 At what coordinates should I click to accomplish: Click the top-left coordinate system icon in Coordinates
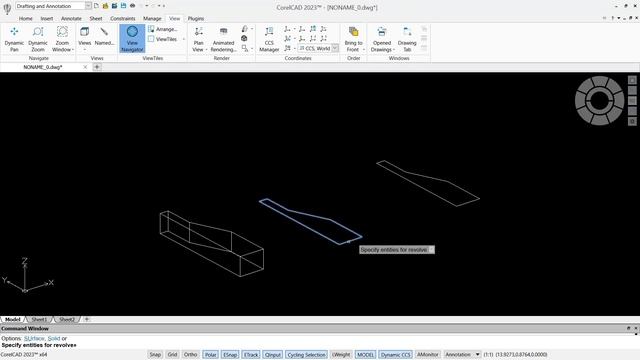(287, 29)
